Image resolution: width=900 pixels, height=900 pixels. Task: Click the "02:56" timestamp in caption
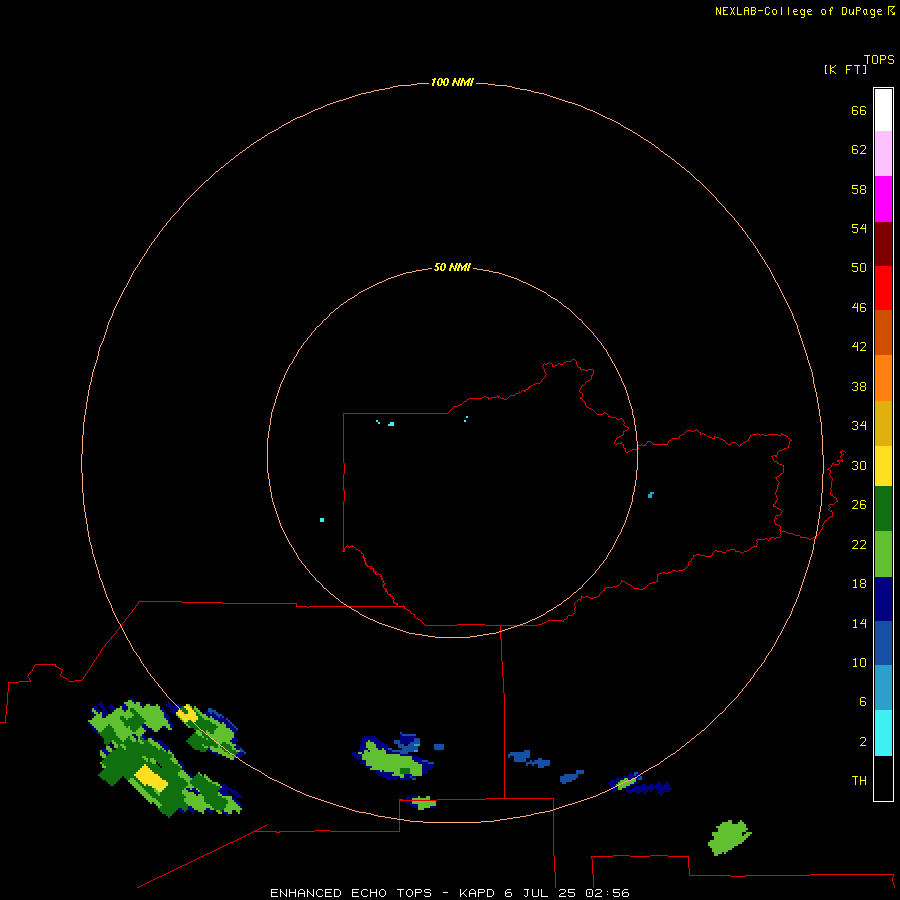[607, 893]
